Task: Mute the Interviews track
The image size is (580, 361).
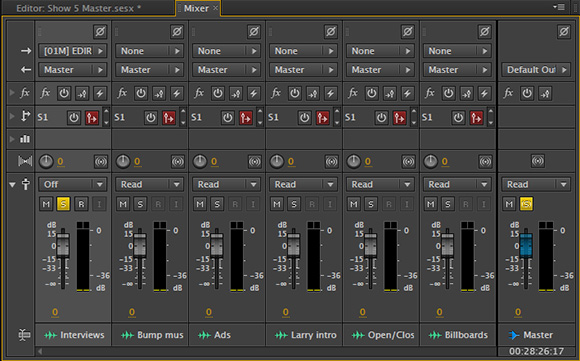Action: click(x=46, y=204)
